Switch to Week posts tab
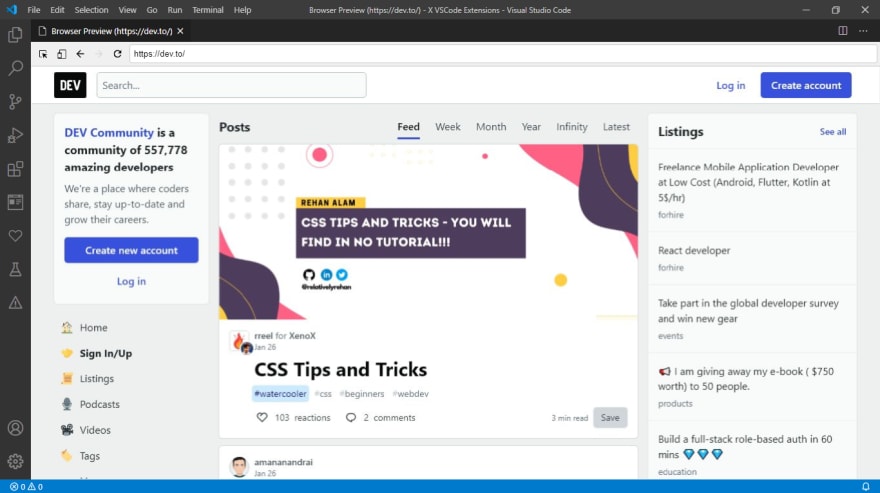This screenshot has width=880, height=493. click(x=448, y=127)
